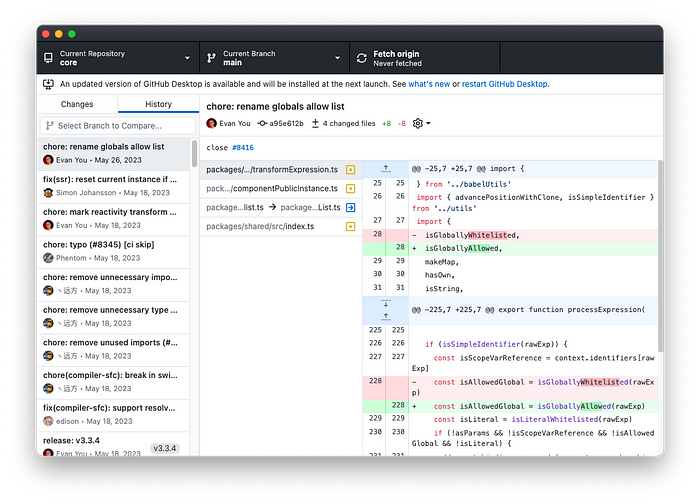
Task: Click the changed files plus-minus icon
Action: tap(315, 123)
